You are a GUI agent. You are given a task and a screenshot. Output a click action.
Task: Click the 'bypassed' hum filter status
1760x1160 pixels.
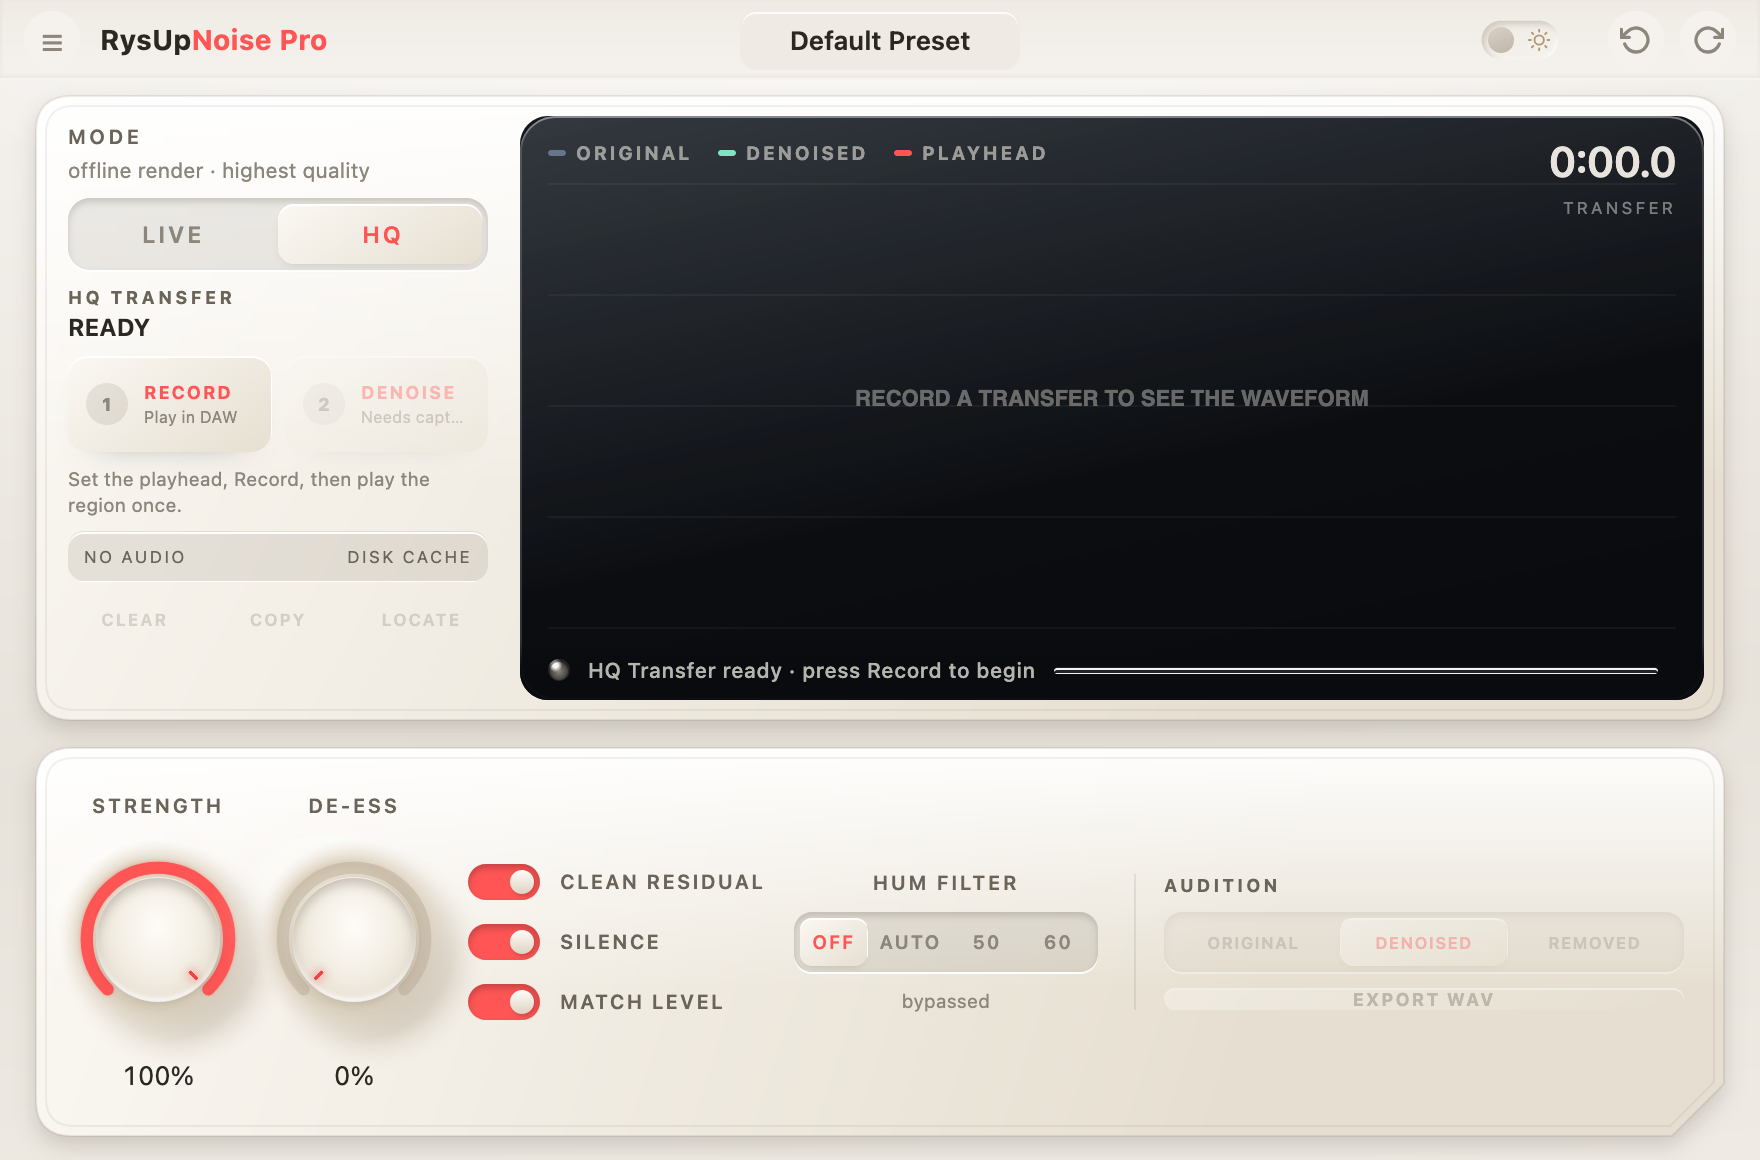pos(946,1001)
